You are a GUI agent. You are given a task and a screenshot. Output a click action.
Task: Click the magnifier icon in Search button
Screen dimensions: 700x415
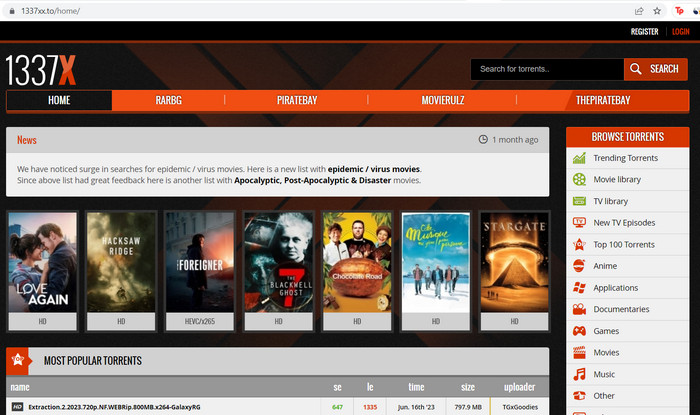[x=636, y=69]
